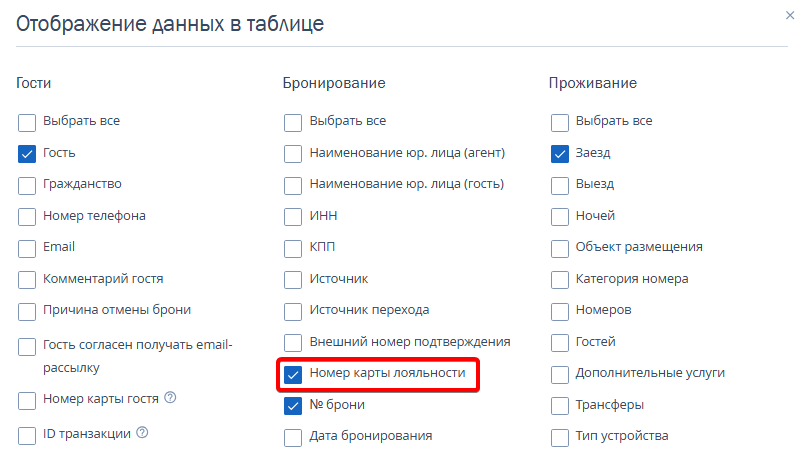Click help icon beside ID транзакции
The width and height of the screenshot is (804, 456).
click(x=142, y=433)
